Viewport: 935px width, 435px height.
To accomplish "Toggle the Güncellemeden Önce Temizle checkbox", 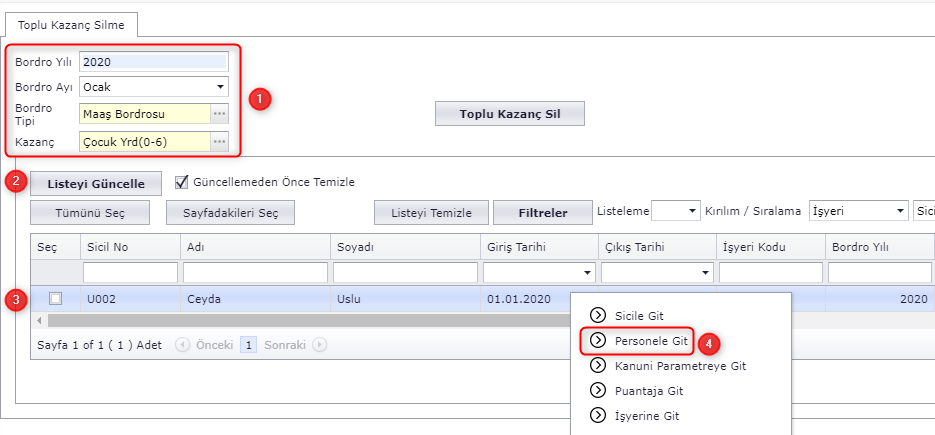I will click(182, 182).
